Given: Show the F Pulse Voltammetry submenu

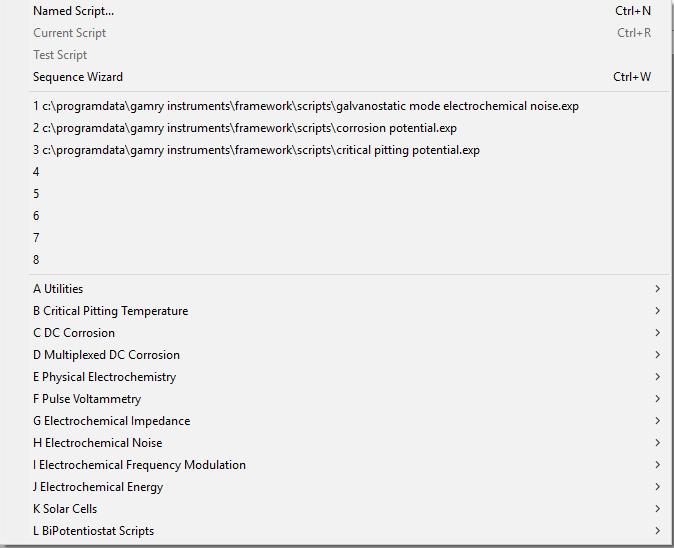Looking at the screenshot, I should click(x=87, y=399).
